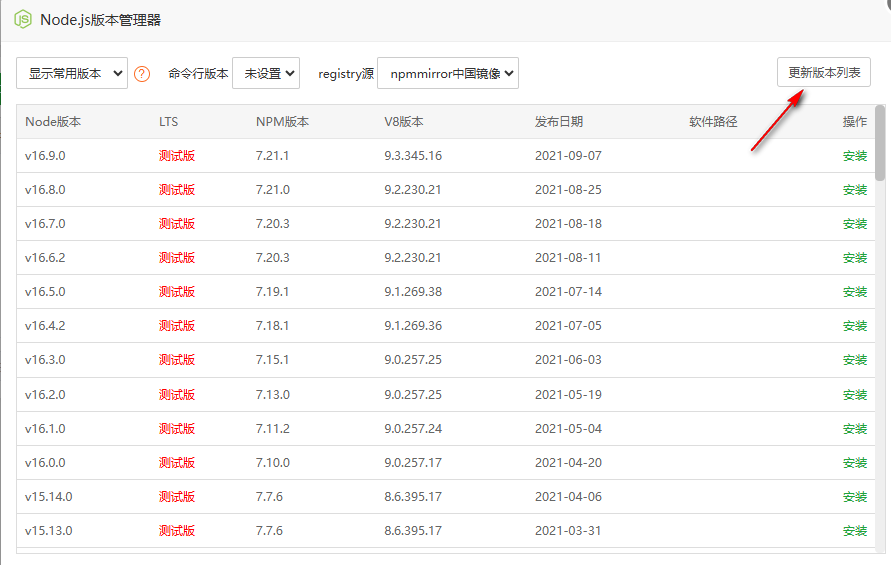Select the v16.0.0 version cell
The image size is (891, 565).
[x=45, y=463]
